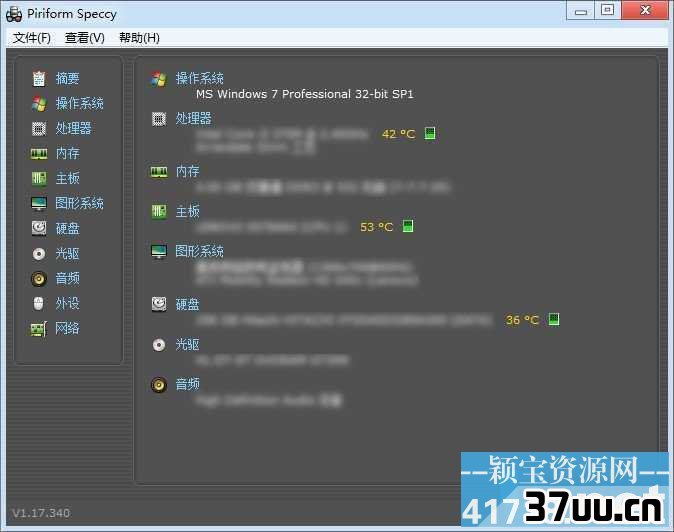
Task: Click the 硬盘 heading in summary panel
Action: (187, 304)
